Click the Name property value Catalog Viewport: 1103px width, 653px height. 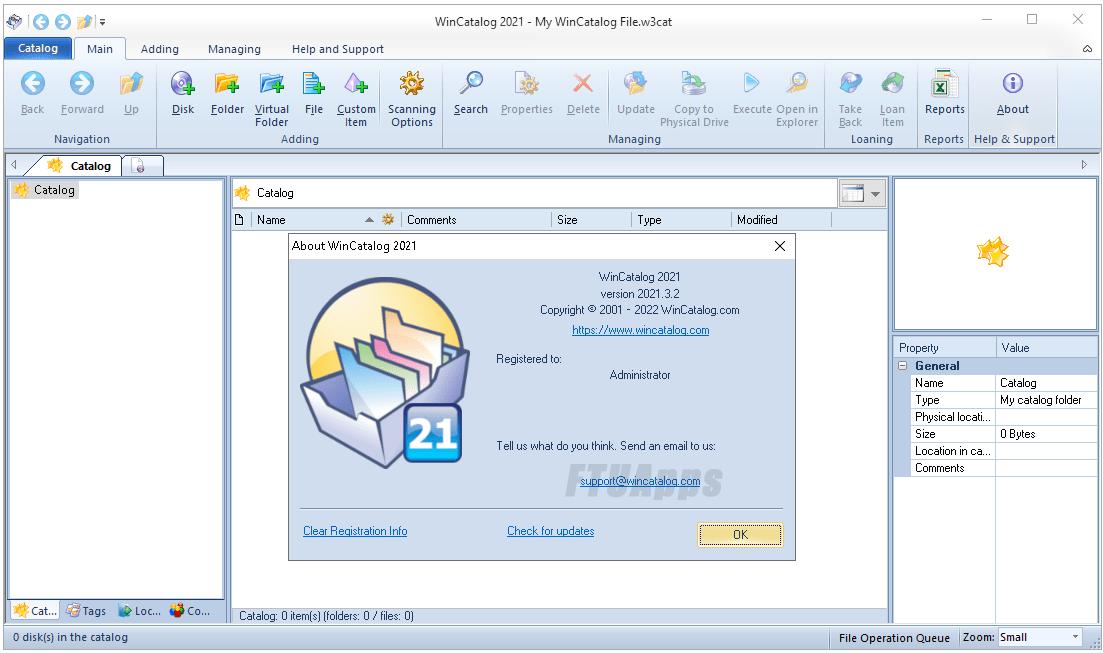[1046, 383]
